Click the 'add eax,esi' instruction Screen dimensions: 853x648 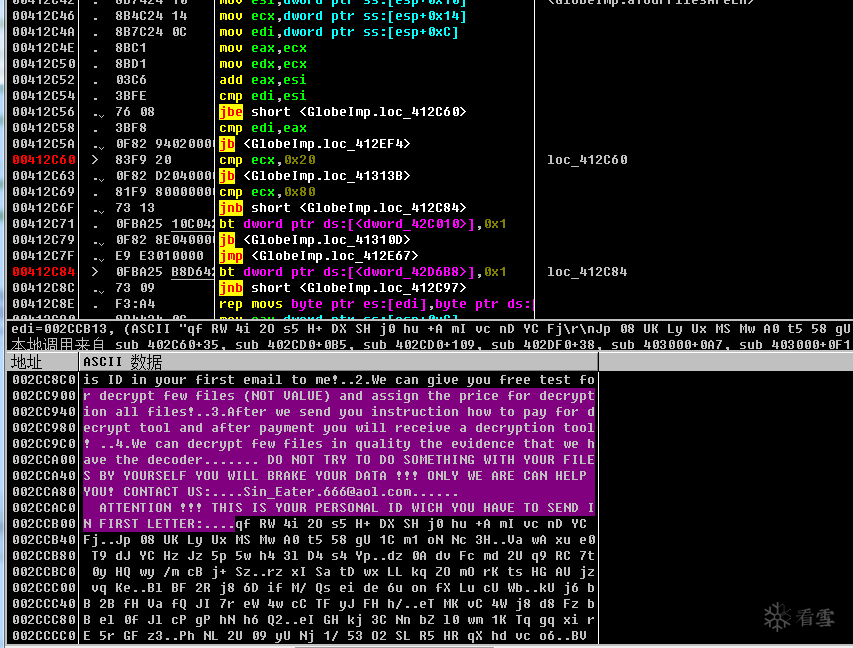pyautogui.click(x=263, y=80)
